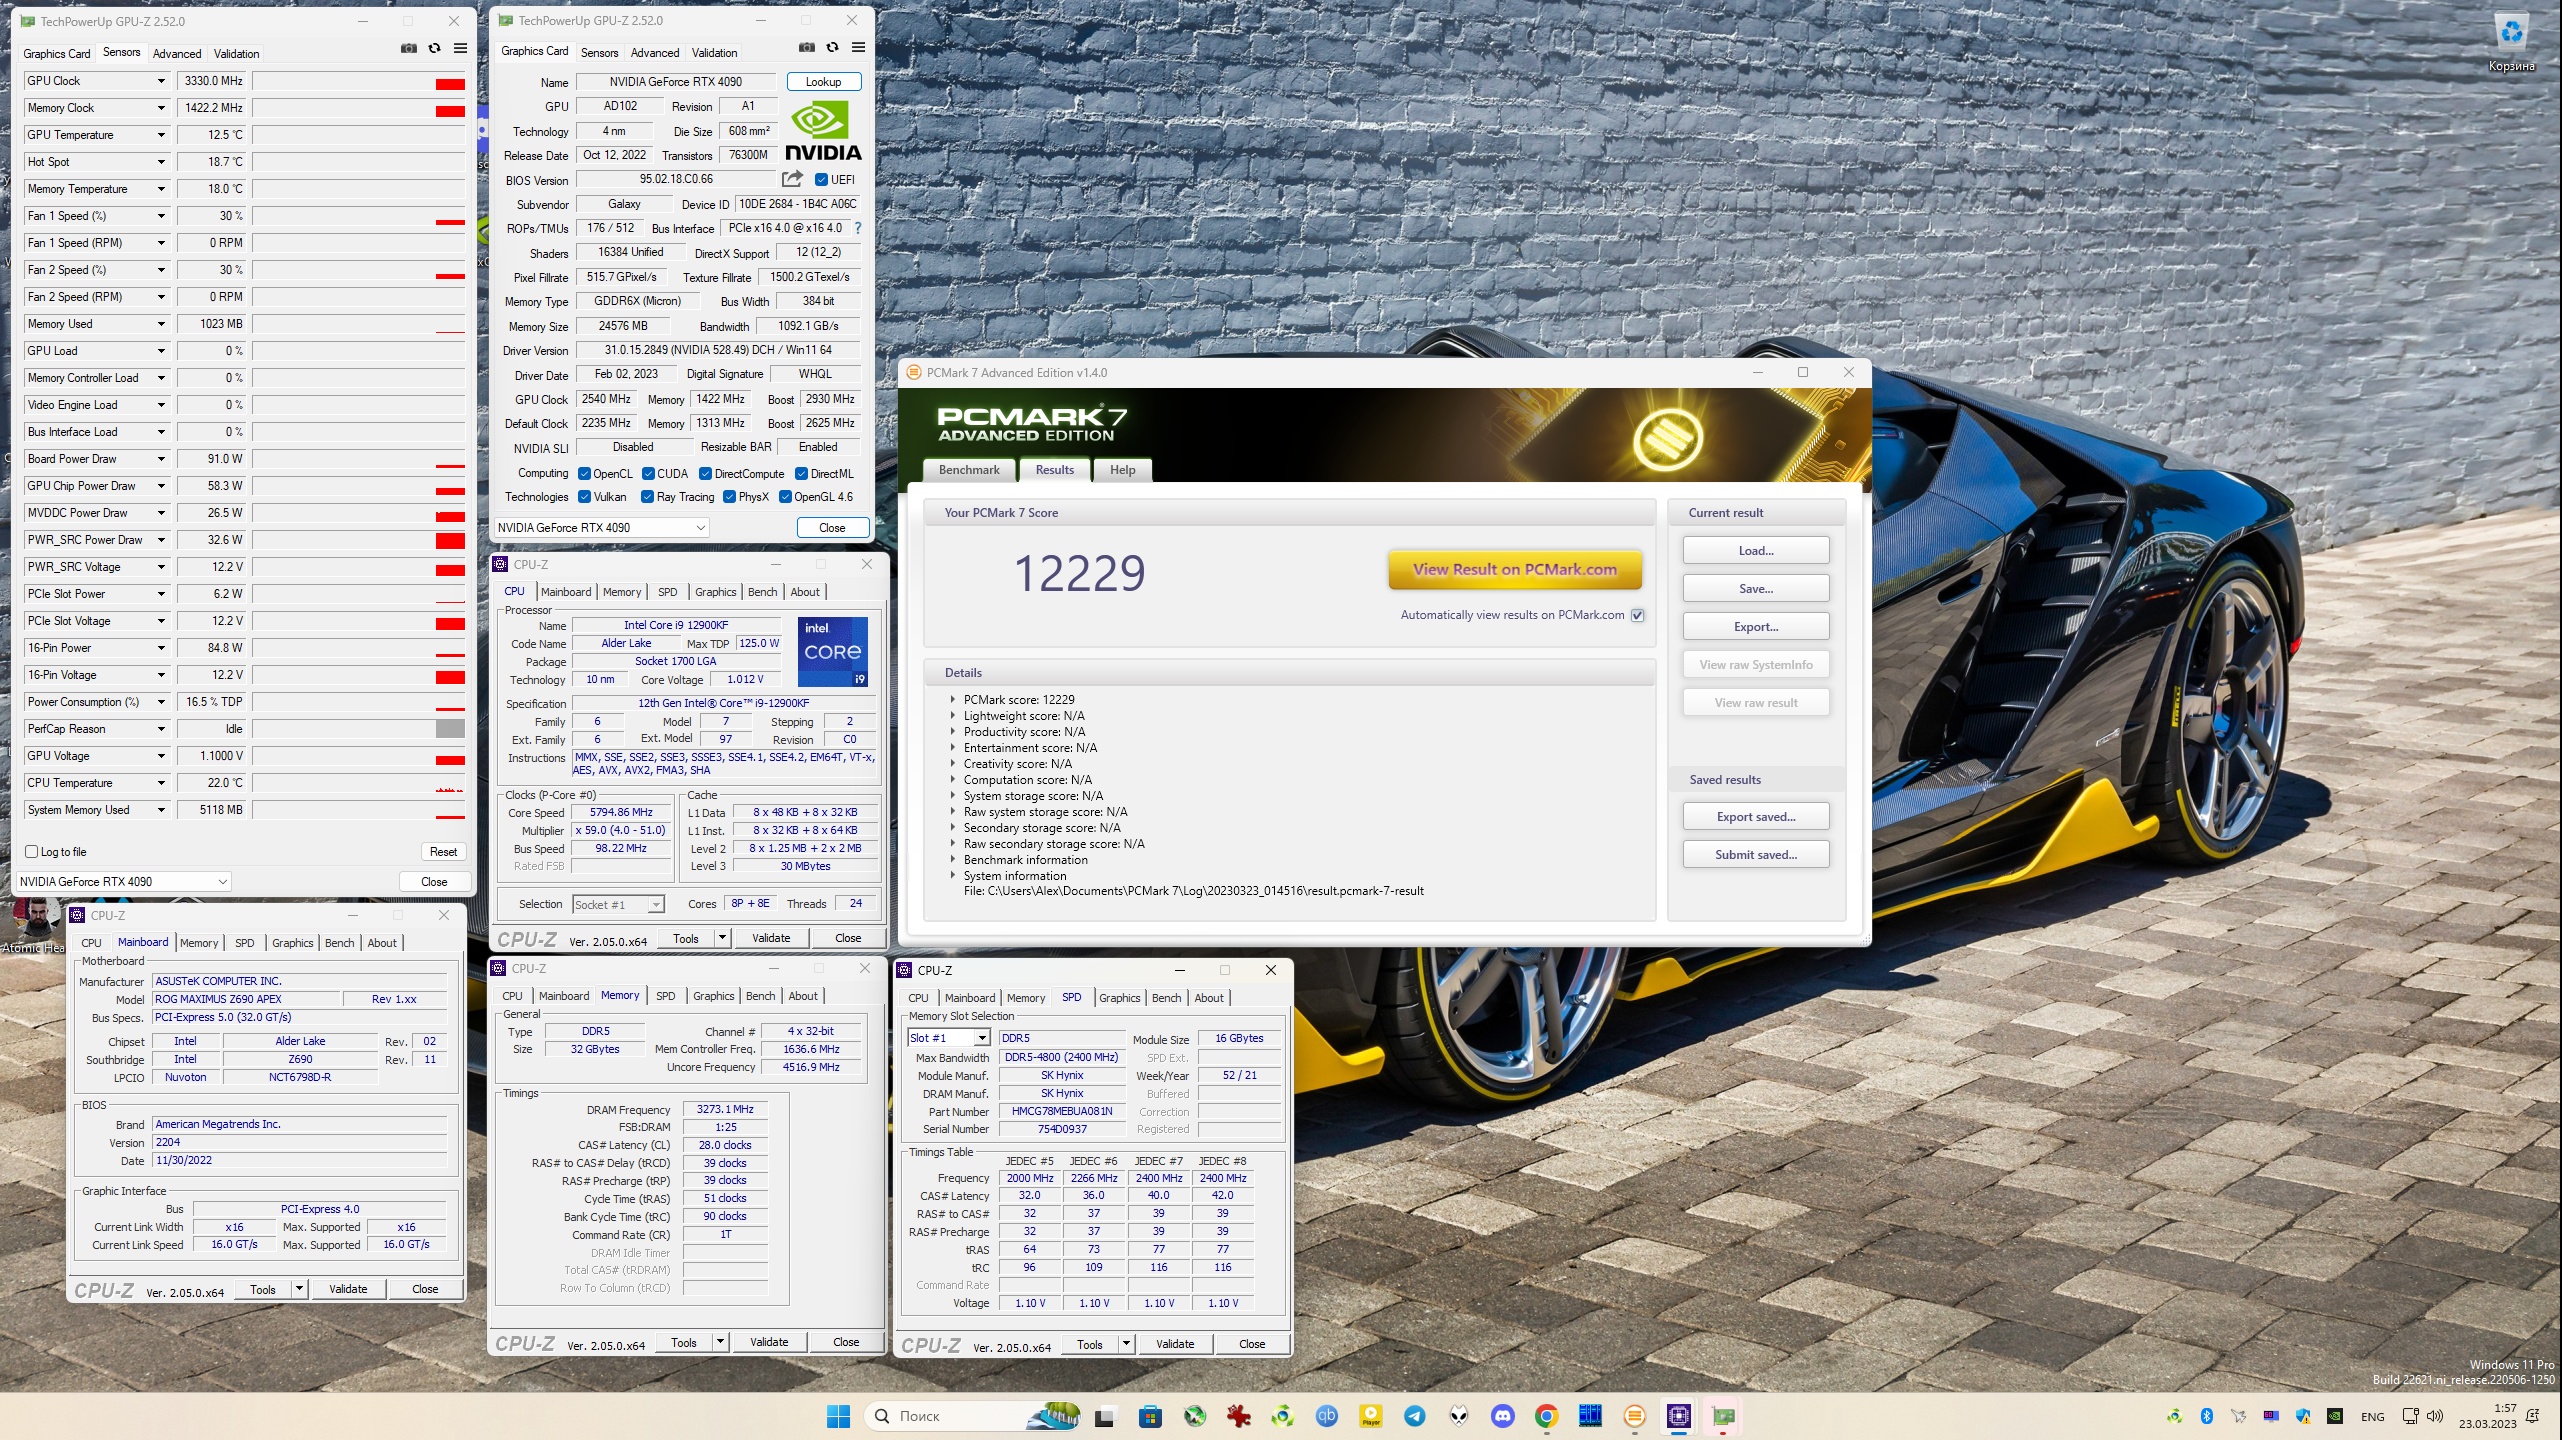Screen dimensions: 2562x1440
Task: Toggle DirectML checkbox
Action: [x=801, y=474]
